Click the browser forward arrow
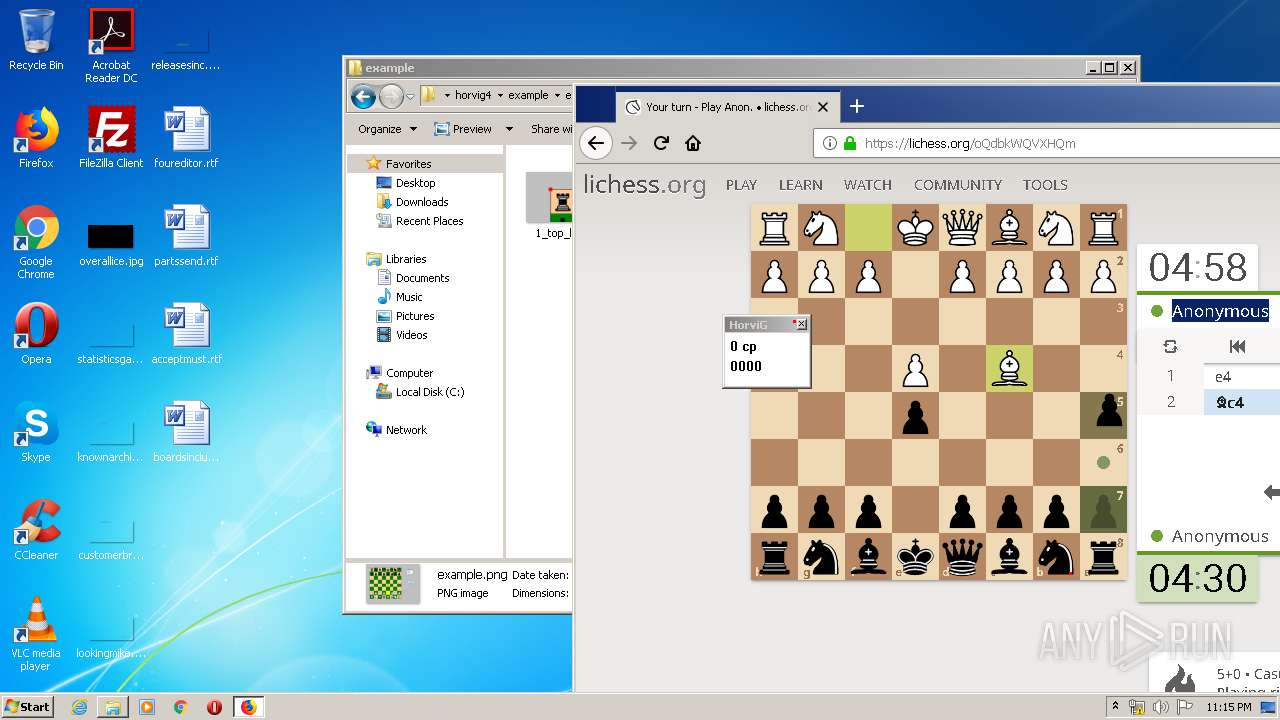The width and height of the screenshot is (1280, 720). tap(629, 143)
